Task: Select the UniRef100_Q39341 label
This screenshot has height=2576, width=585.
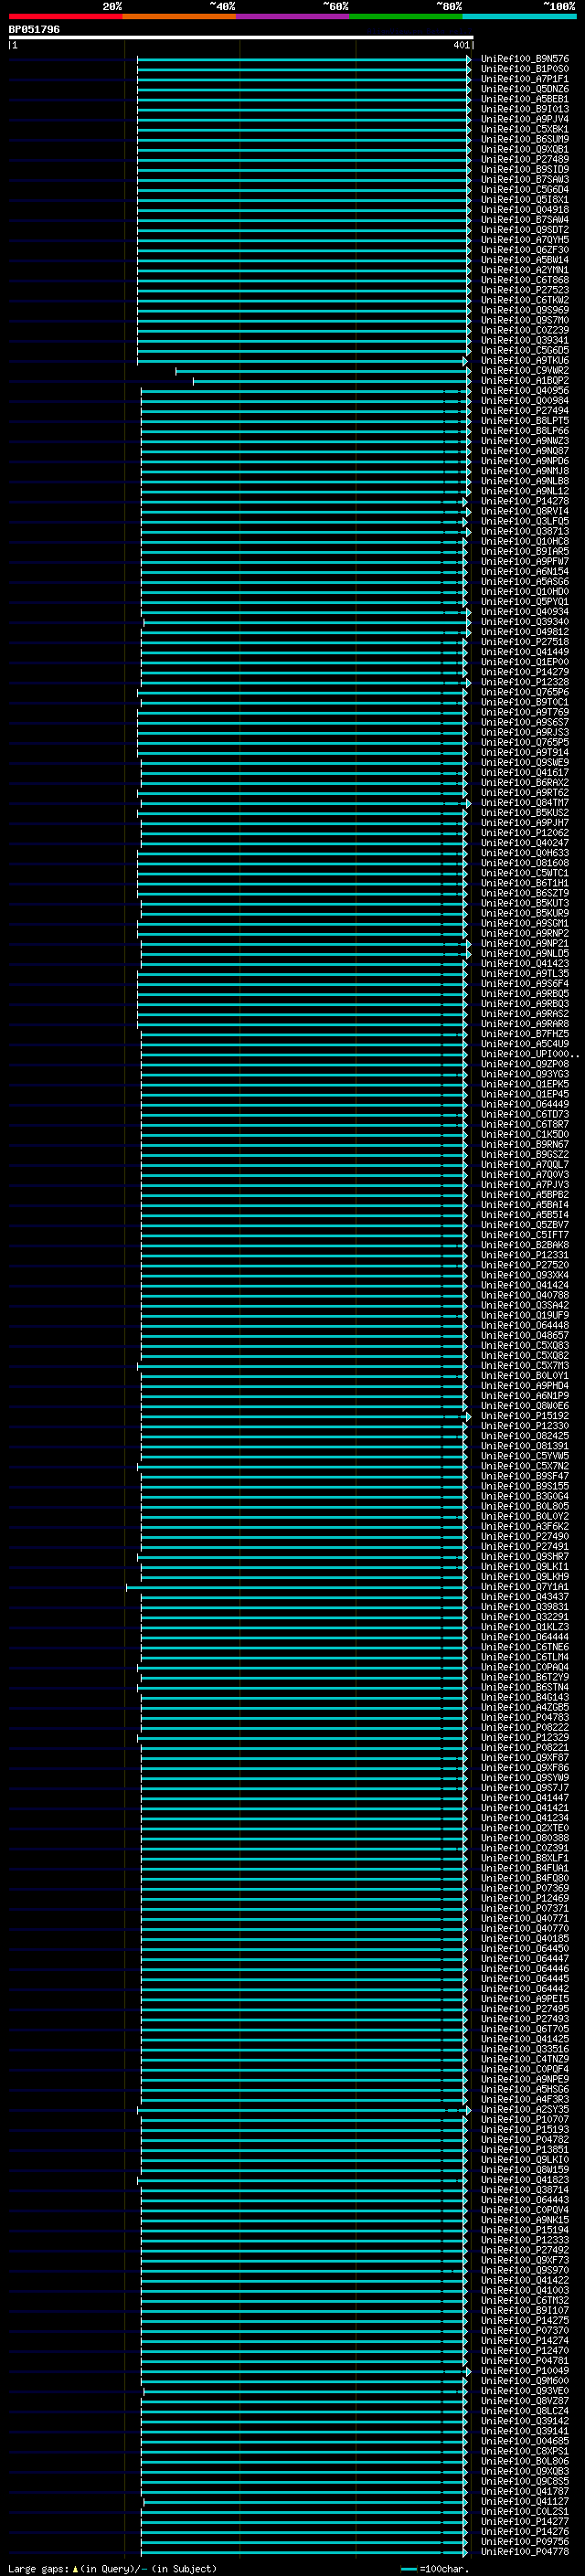Action: point(524,340)
